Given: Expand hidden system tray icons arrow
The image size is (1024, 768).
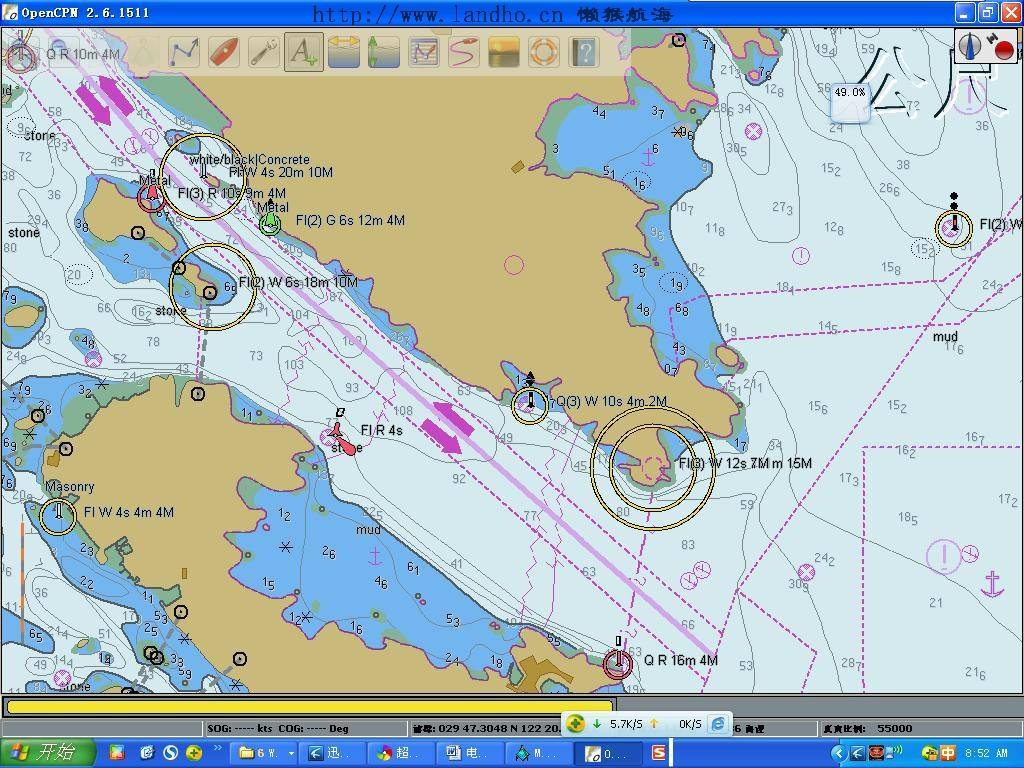Looking at the screenshot, I should point(839,753).
